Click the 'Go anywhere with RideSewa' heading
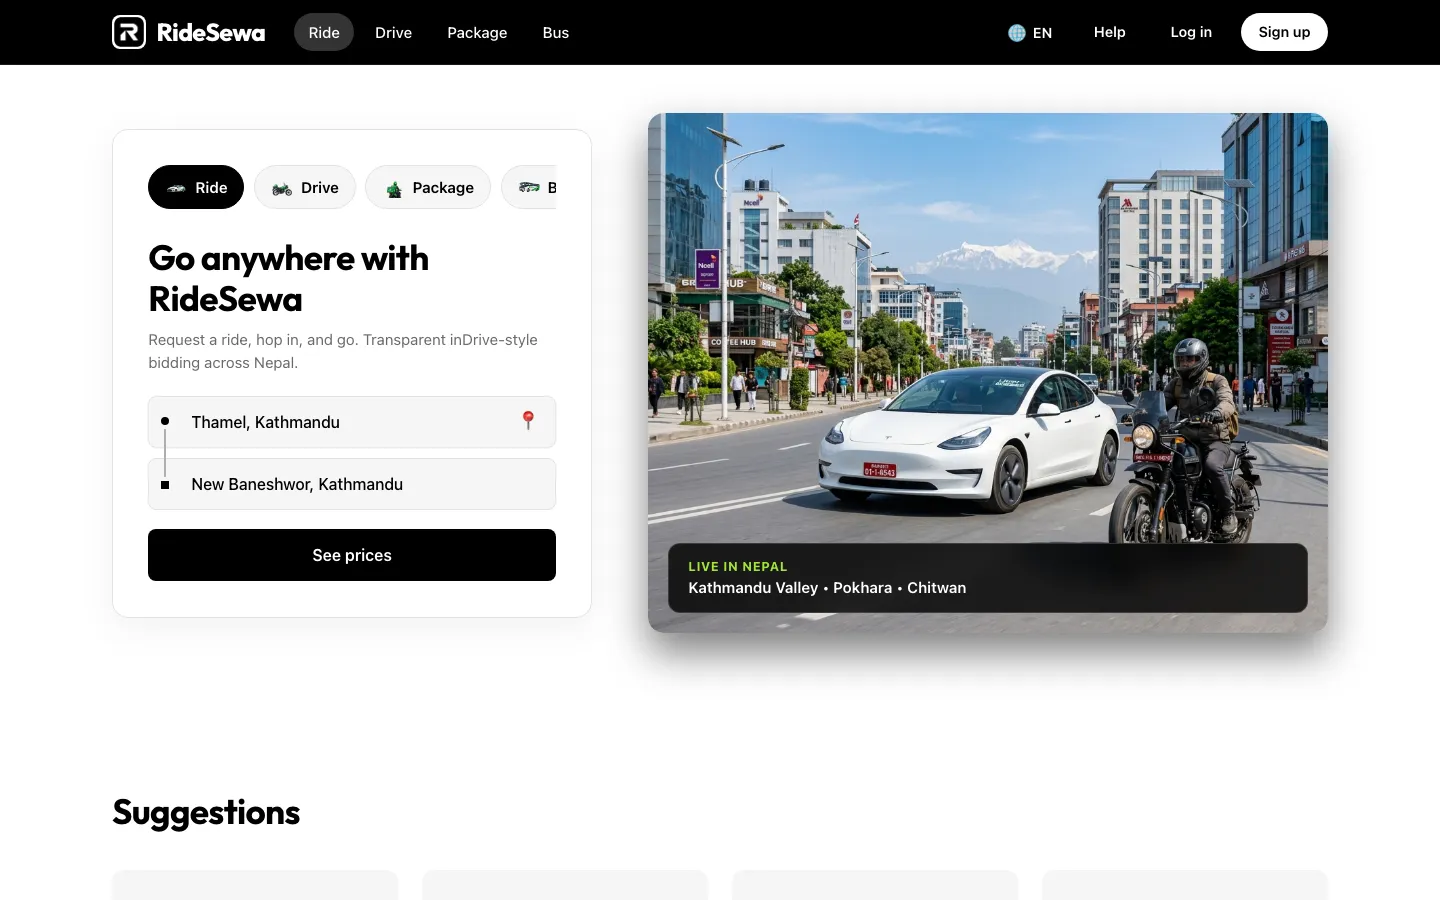 [289, 278]
